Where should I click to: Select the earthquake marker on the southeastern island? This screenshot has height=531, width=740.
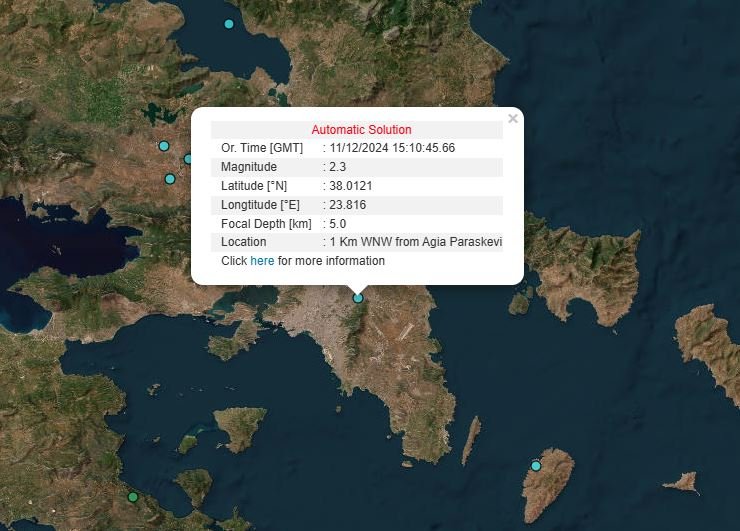click(x=536, y=466)
